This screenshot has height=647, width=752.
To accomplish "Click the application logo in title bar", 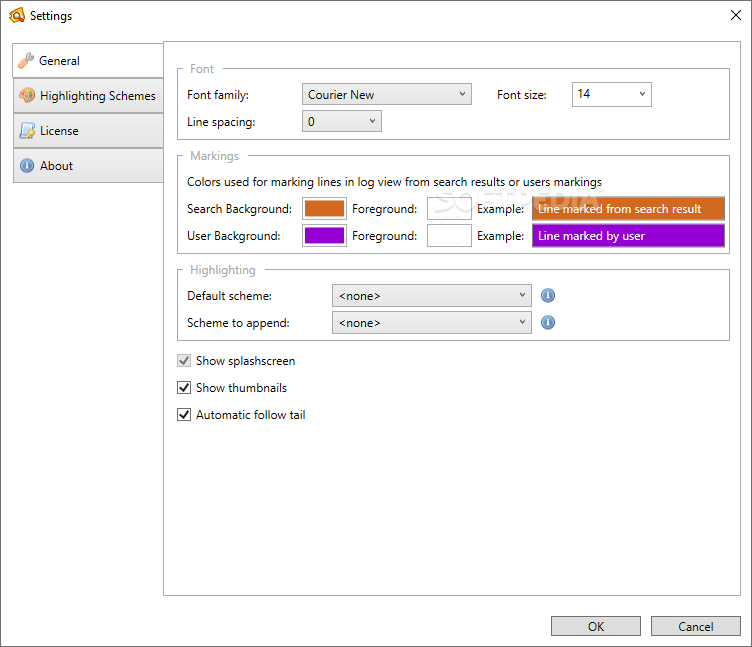I will pos(16,15).
